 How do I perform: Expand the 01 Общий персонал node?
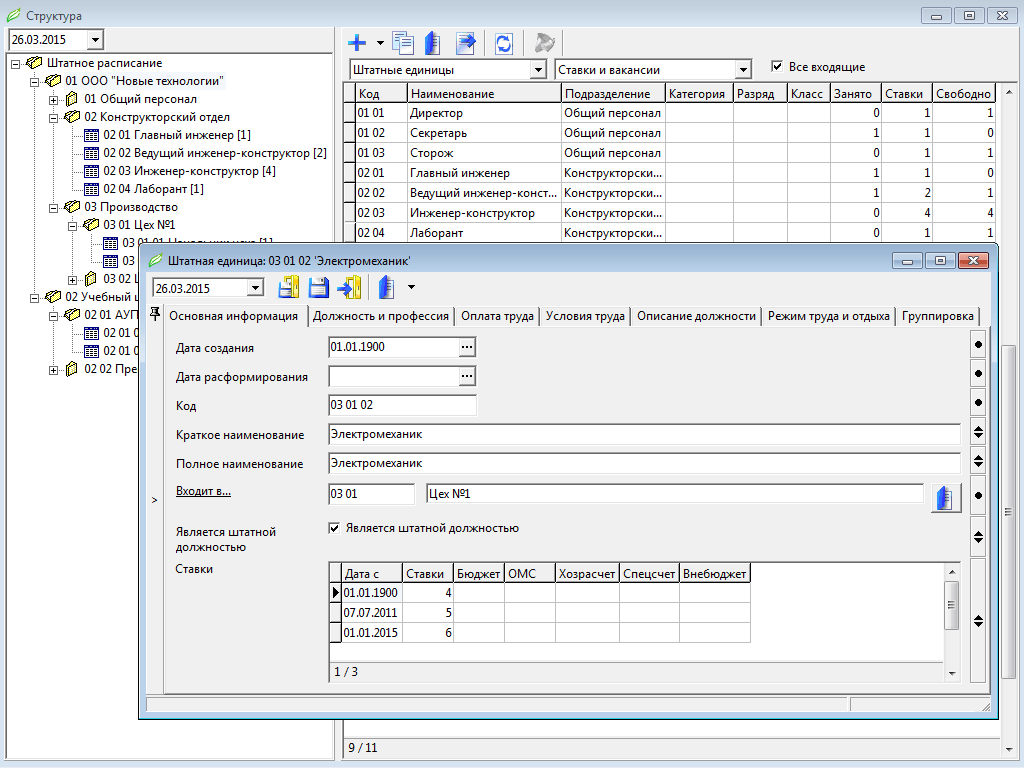pos(54,100)
